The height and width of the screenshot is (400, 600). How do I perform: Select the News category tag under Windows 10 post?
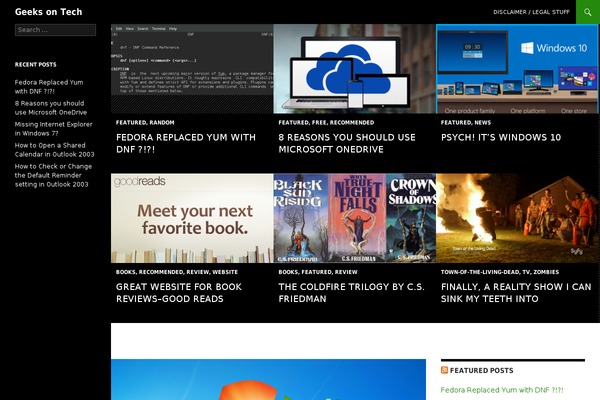click(483, 122)
